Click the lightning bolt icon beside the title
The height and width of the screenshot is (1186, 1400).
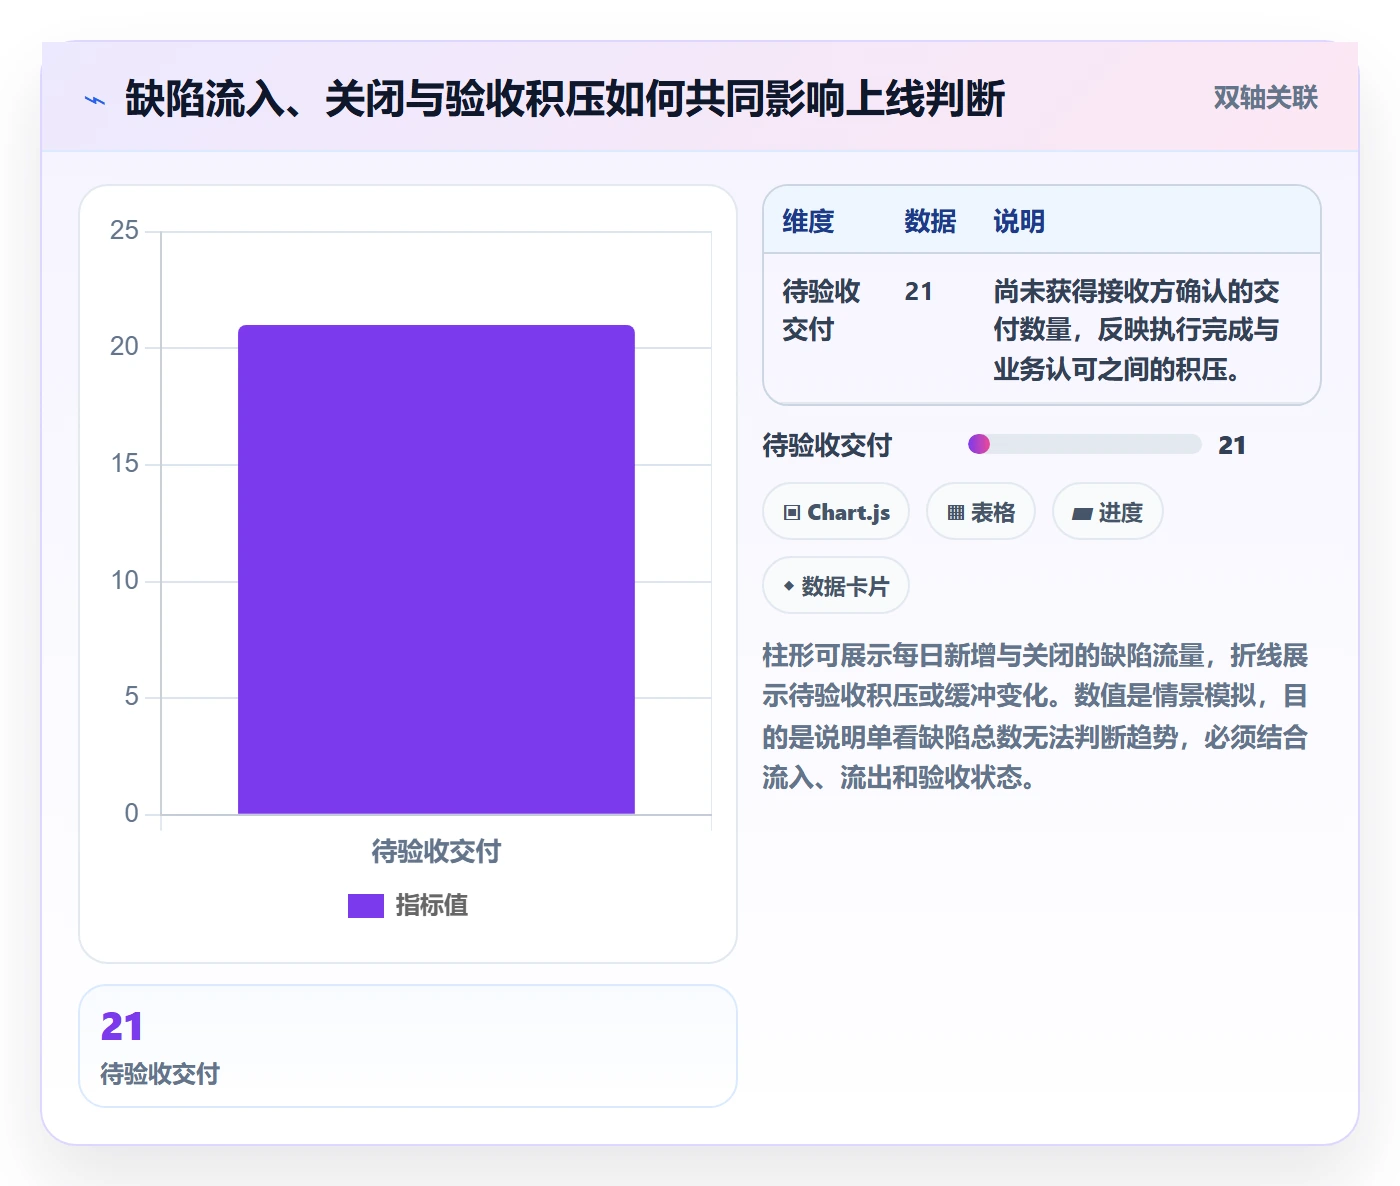(x=95, y=100)
